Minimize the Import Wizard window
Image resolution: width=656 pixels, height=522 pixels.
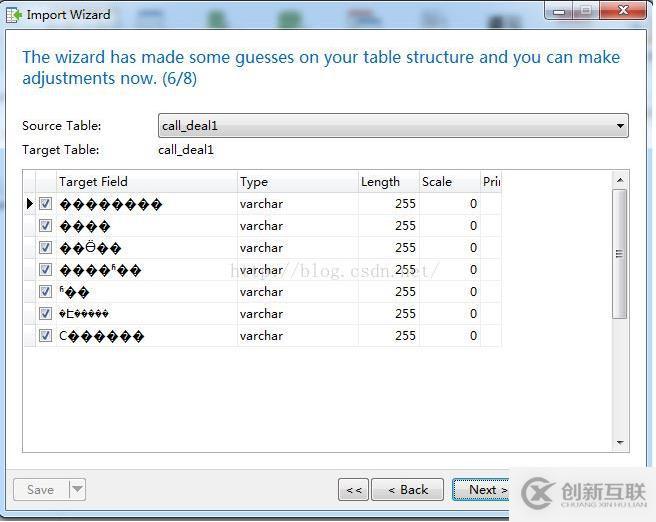(x=559, y=11)
